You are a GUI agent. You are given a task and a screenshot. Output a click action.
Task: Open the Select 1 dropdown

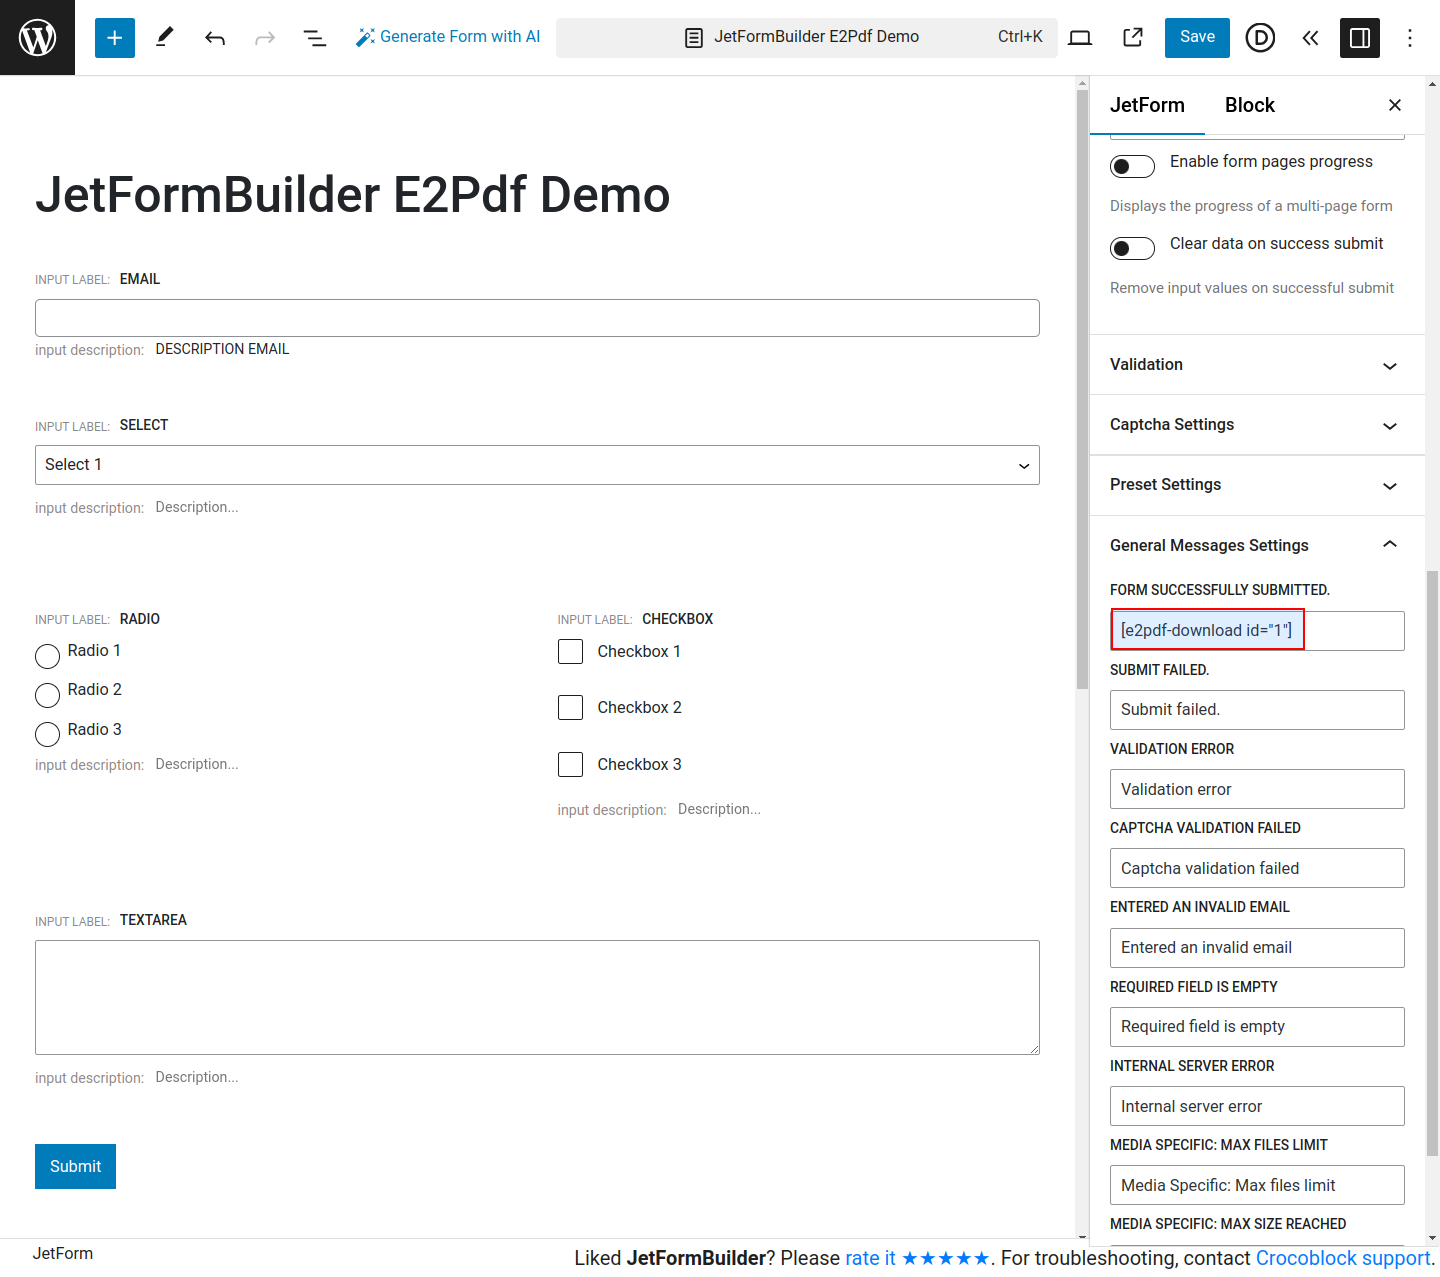pyautogui.click(x=537, y=465)
